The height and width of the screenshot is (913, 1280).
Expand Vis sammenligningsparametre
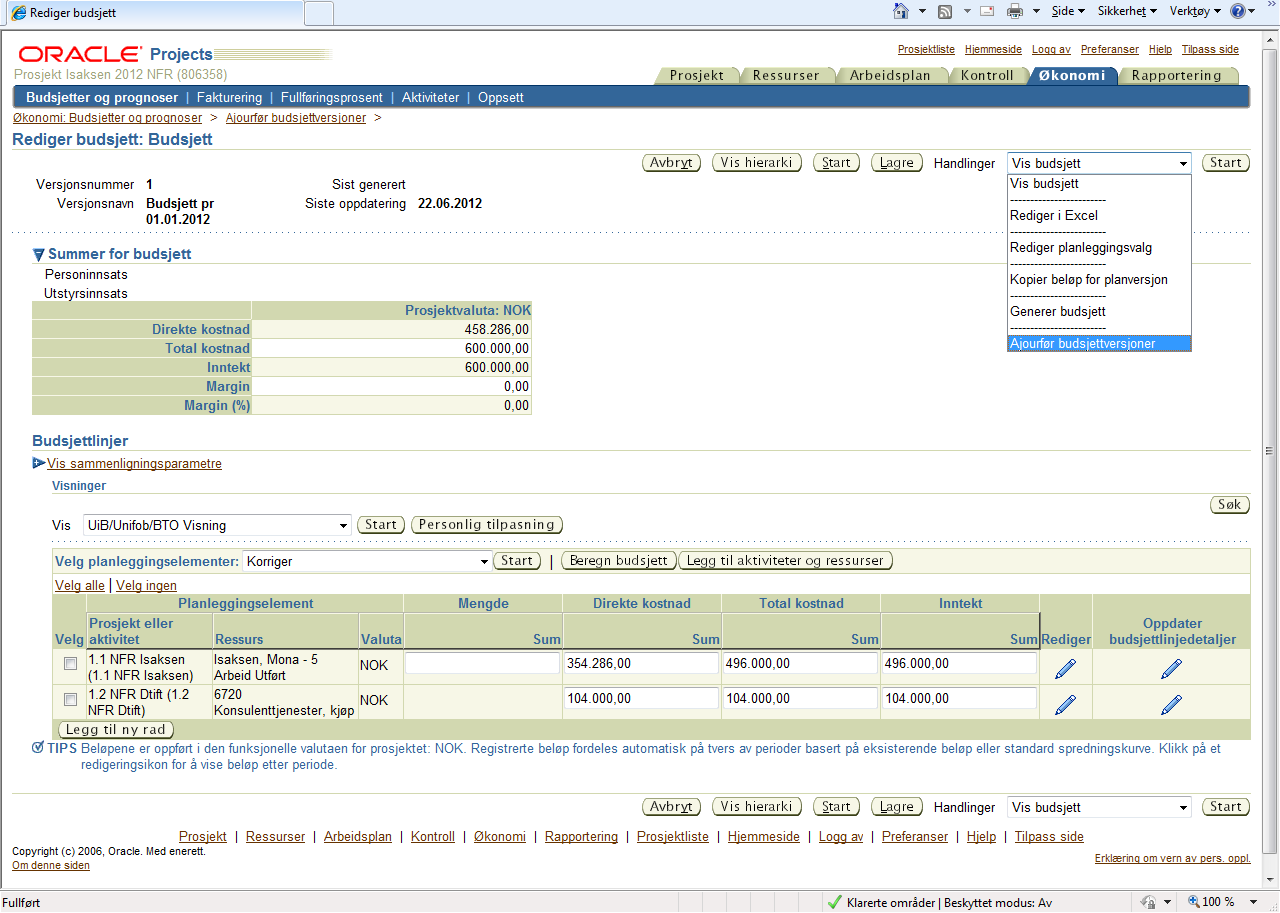(x=39, y=463)
